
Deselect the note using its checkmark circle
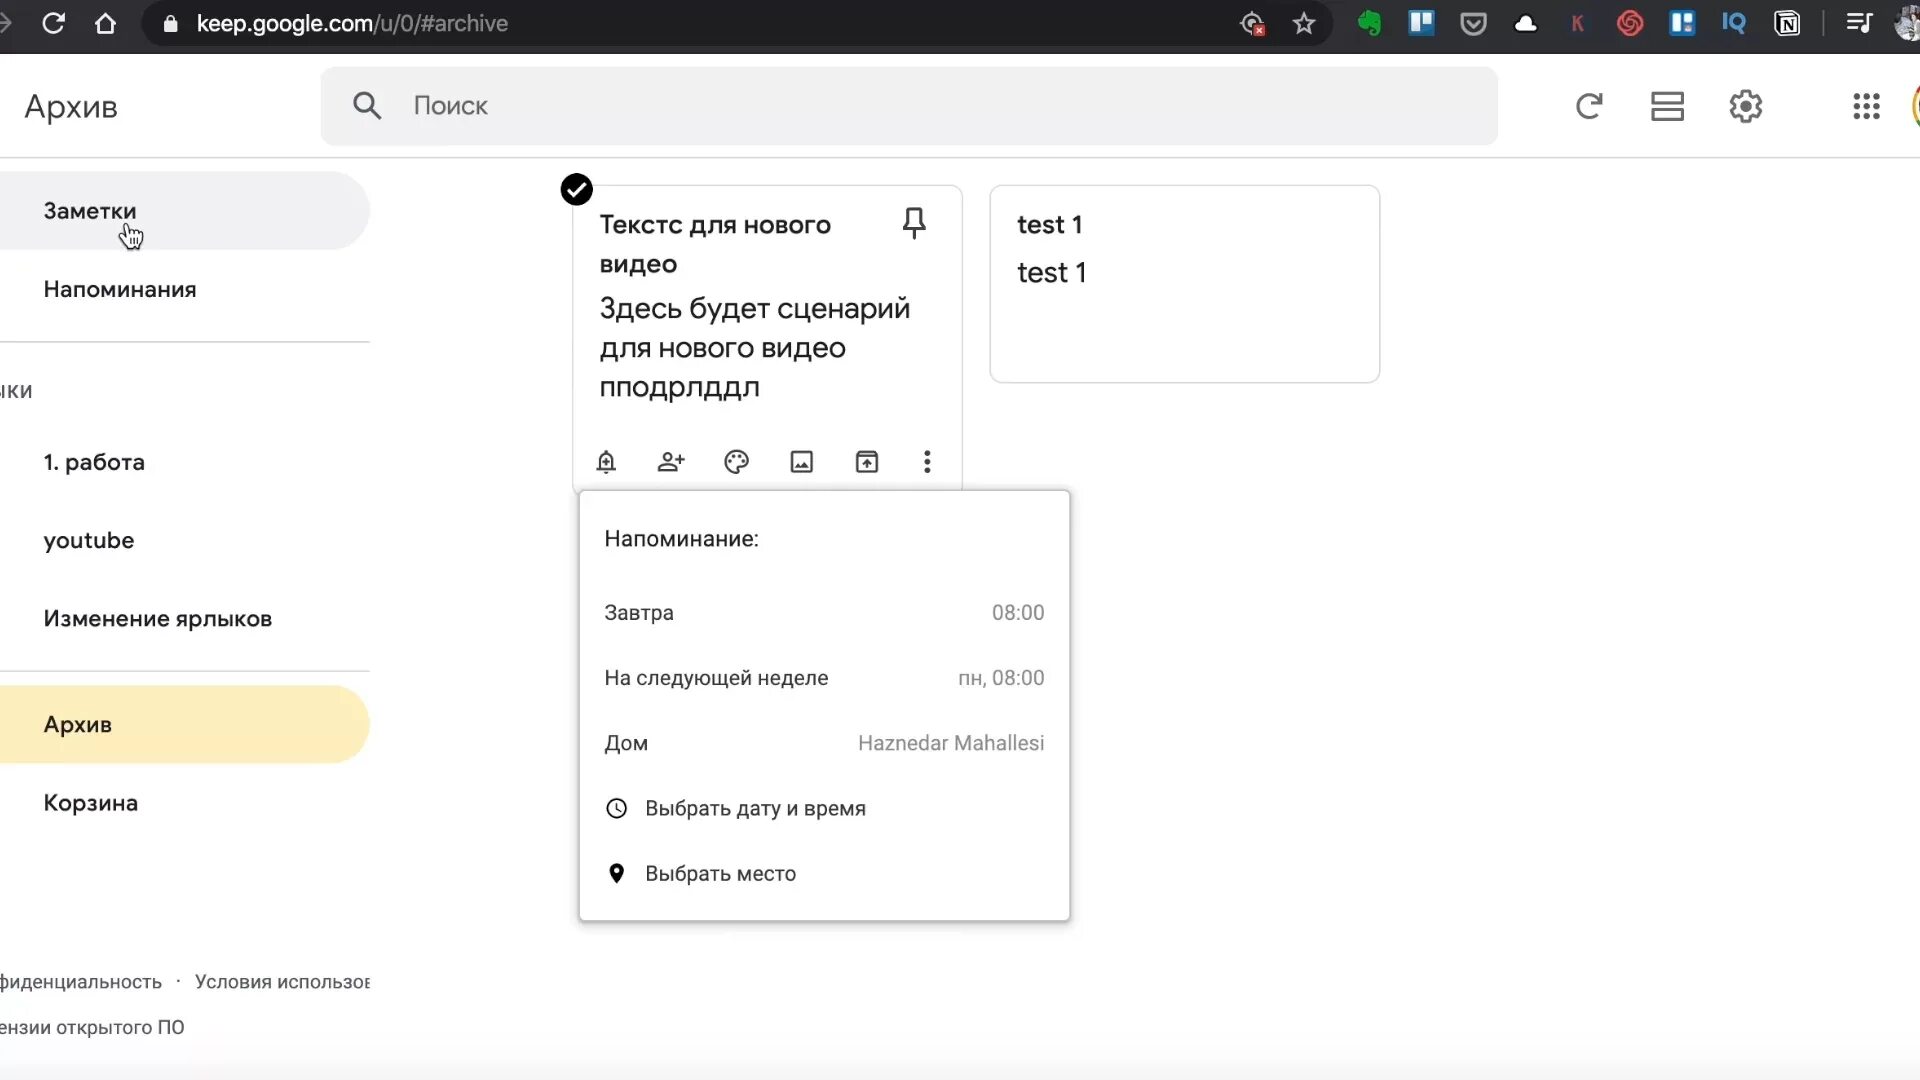(x=576, y=189)
